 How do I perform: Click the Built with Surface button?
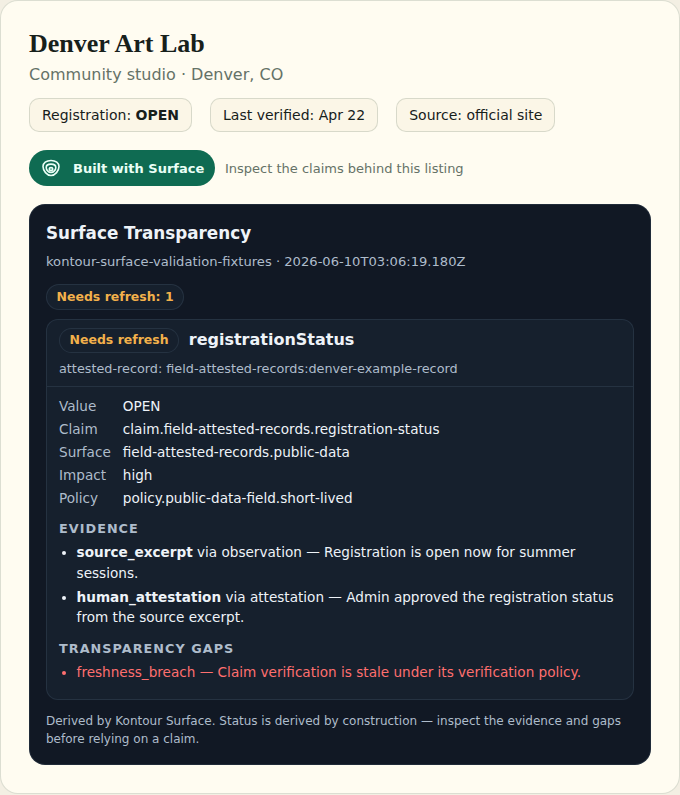(x=122, y=168)
